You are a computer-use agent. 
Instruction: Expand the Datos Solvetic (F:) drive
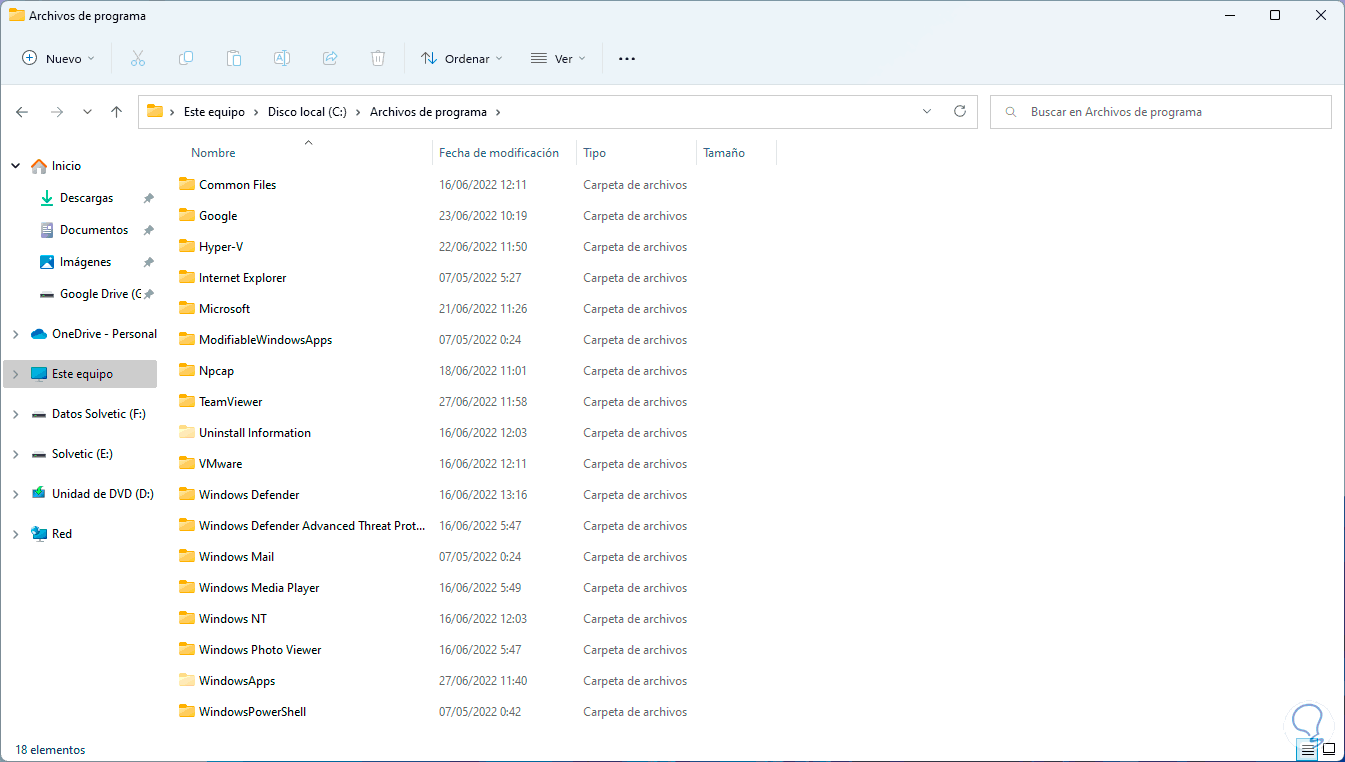coord(15,414)
